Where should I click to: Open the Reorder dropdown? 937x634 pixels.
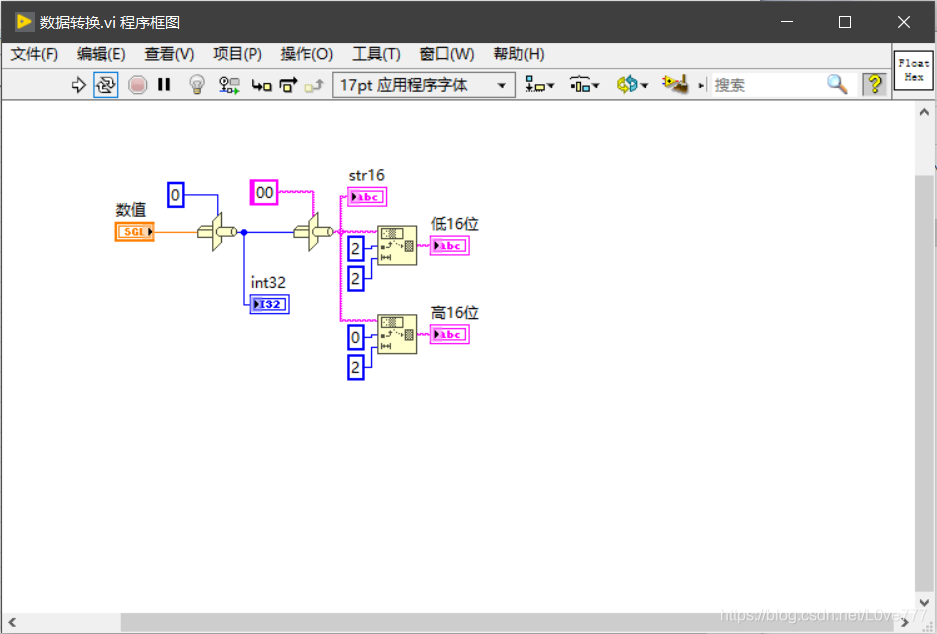point(632,85)
